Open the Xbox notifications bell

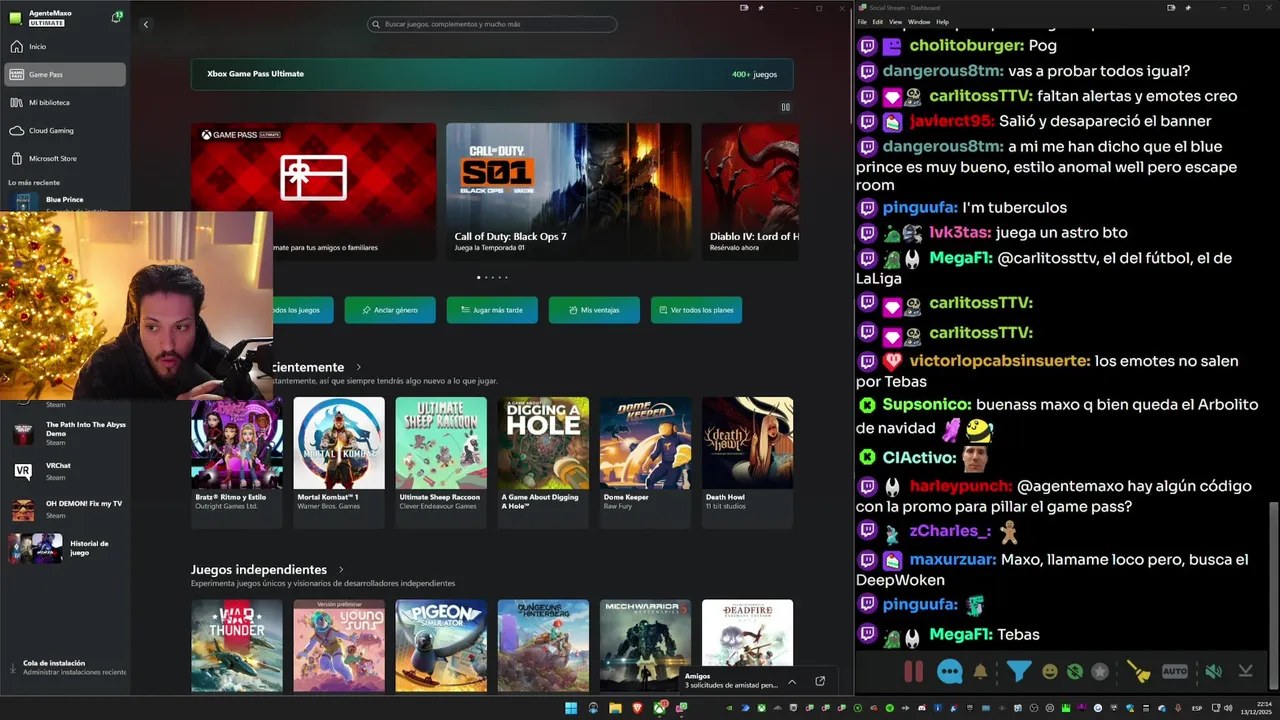[x=116, y=18]
